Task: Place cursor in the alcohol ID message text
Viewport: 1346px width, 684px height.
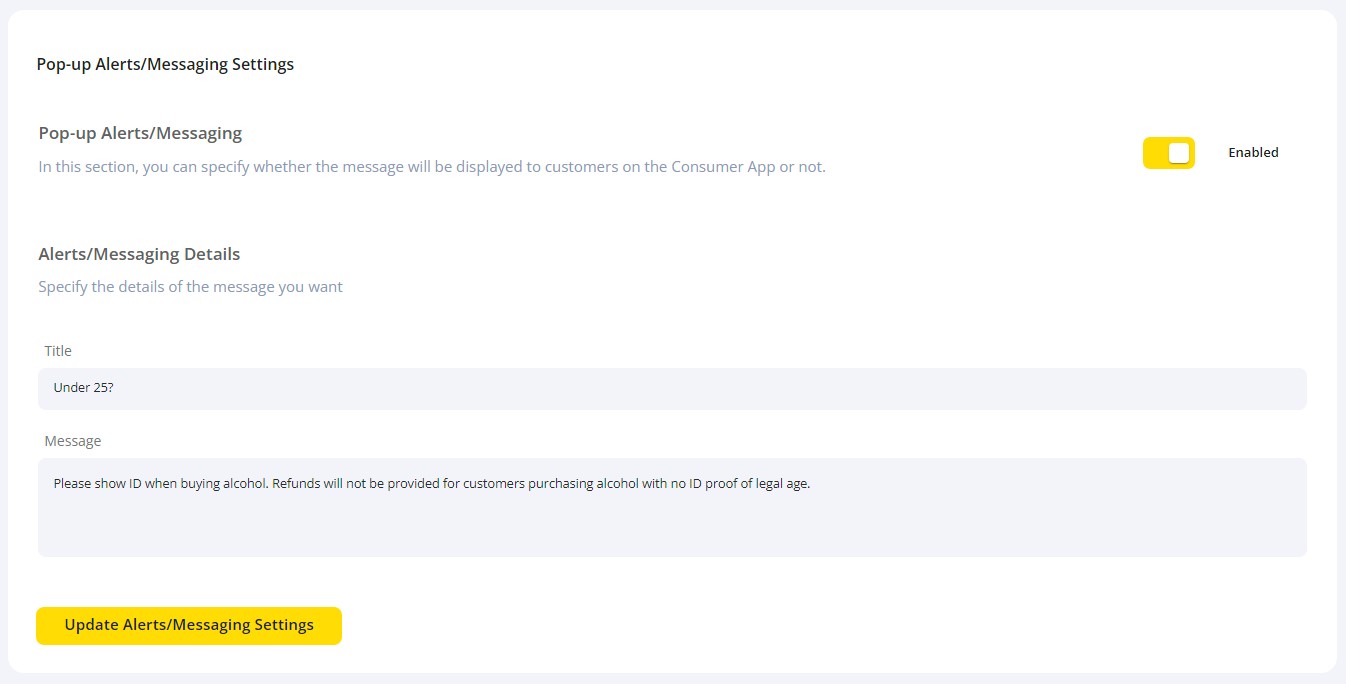Action: coord(432,483)
